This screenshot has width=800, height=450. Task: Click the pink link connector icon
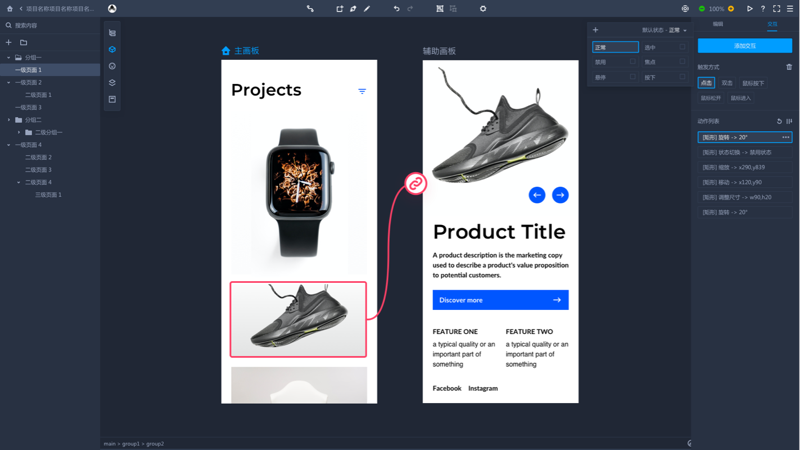tap(415, 183)
